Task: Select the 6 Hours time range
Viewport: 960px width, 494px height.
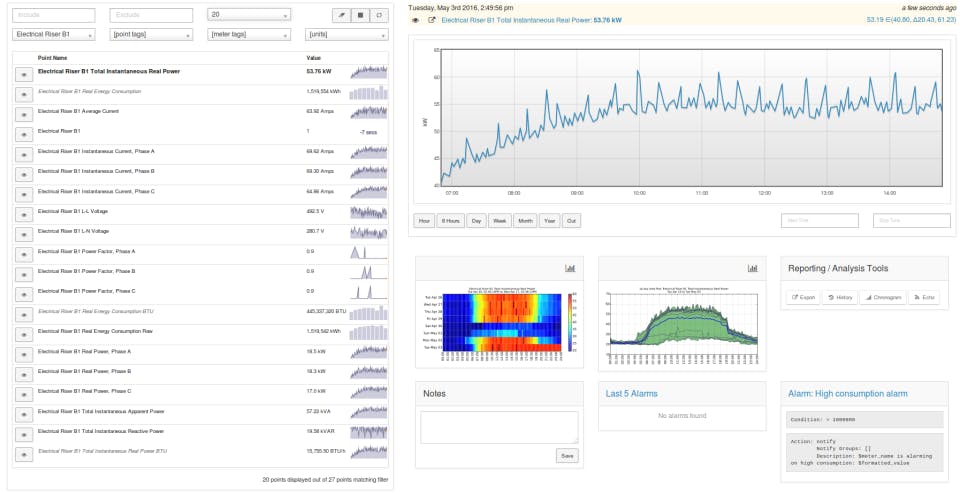Action: click(x=450, y=221)
